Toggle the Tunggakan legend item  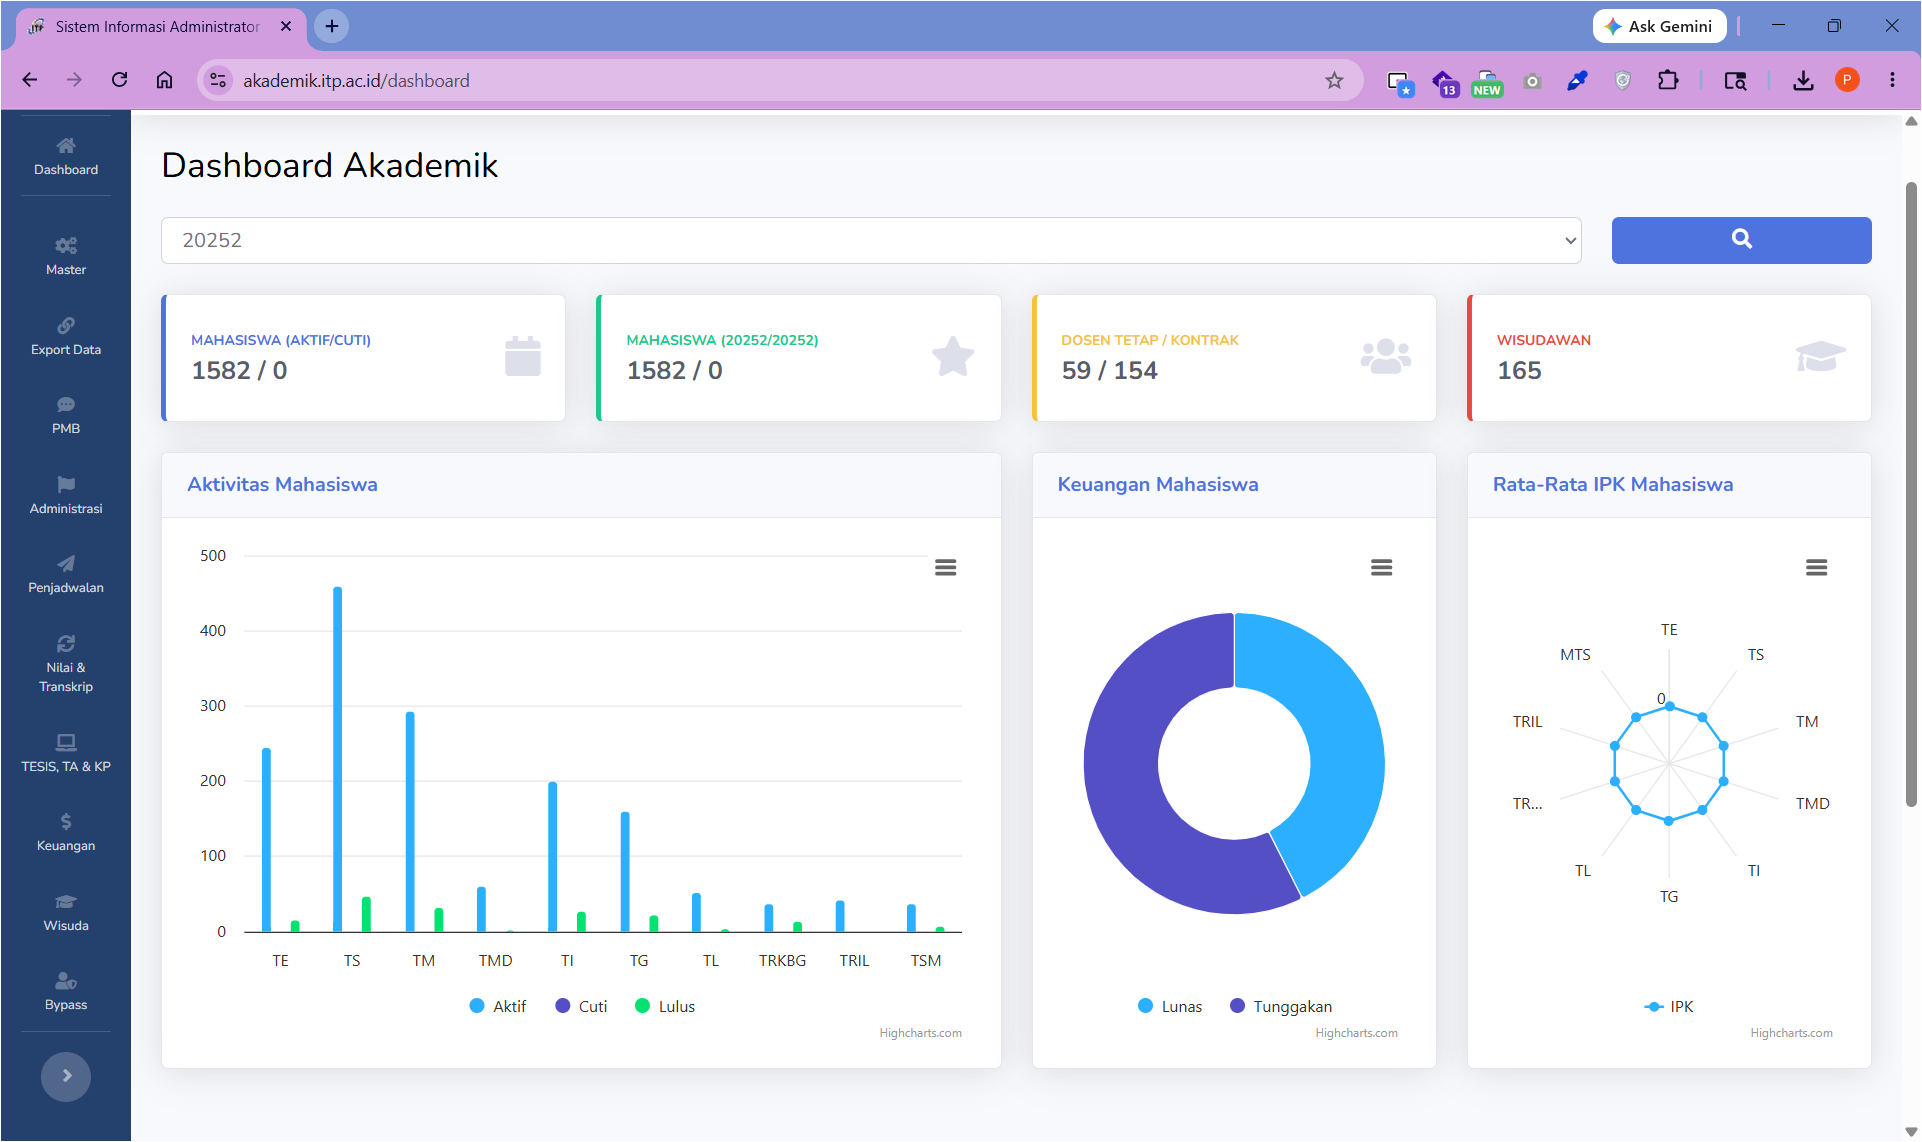tap(1281, 1006)
